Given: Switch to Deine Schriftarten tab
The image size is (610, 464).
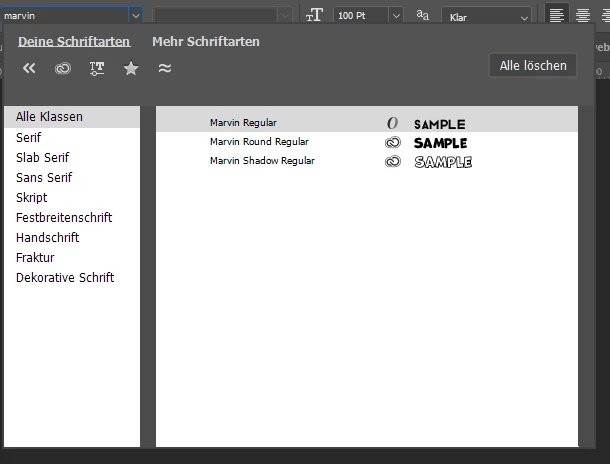Looking at the screenshot, I should coord(74,42).
